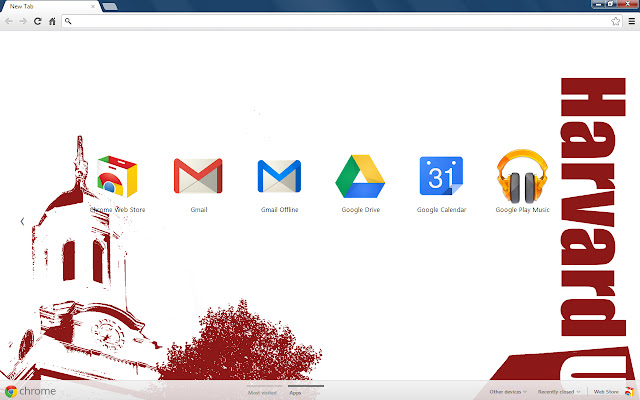
Task: Select the New Tab tab
Action: point(49,6)
